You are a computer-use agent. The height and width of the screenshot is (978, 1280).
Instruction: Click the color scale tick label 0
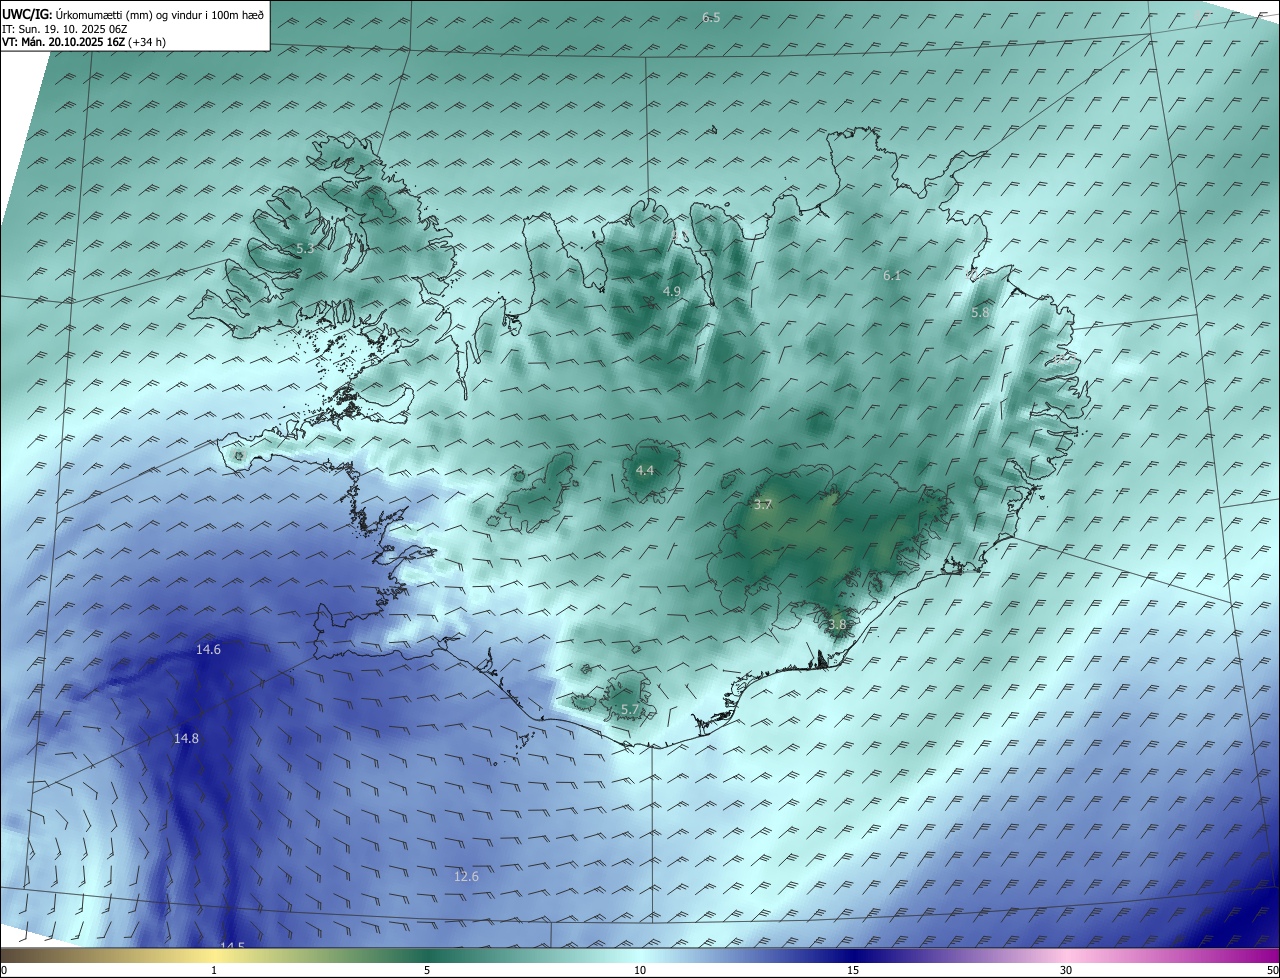4,970
